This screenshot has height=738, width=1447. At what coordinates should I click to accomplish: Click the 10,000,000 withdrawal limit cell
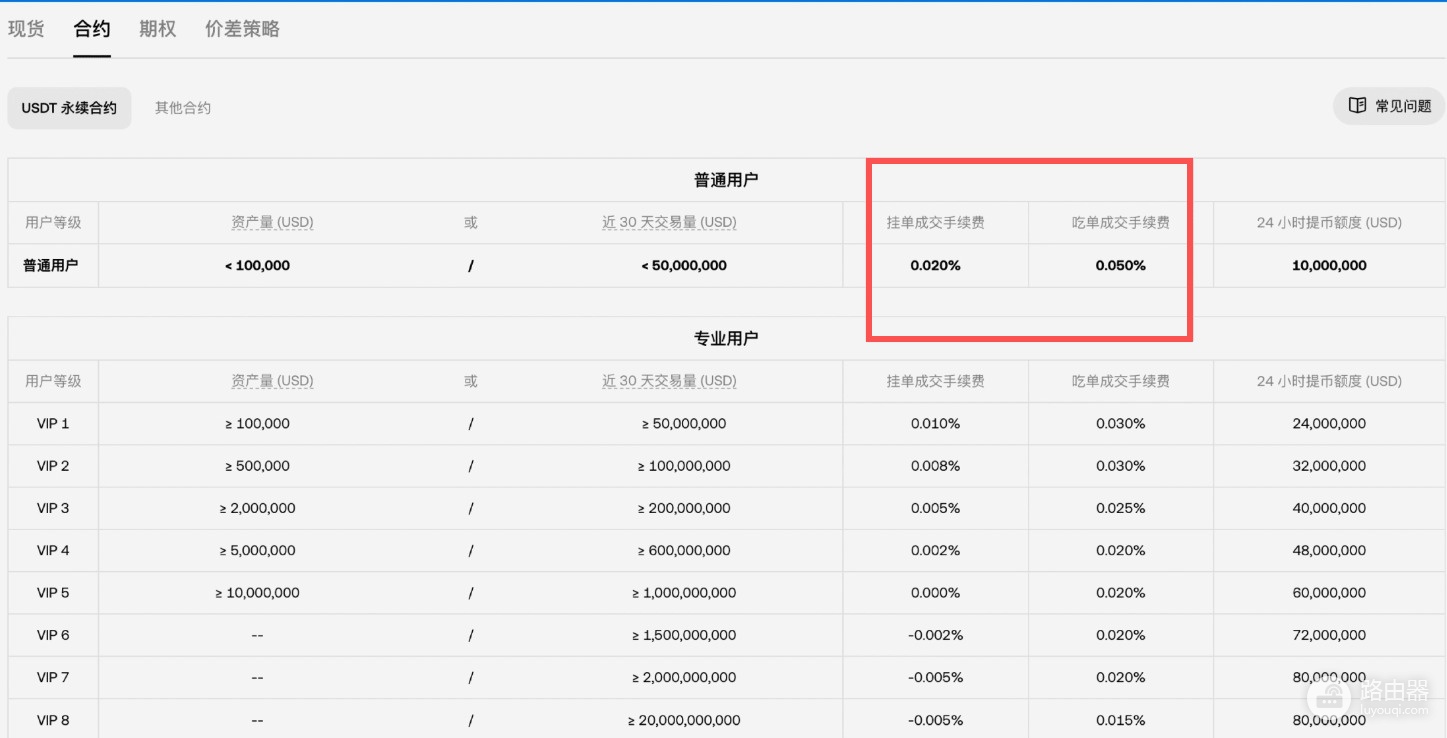[1329, 266]
